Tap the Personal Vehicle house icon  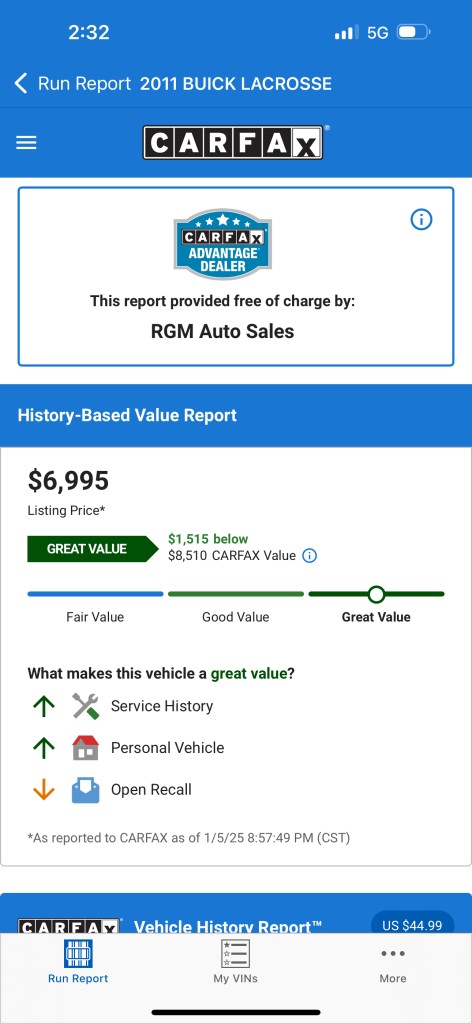pos(86,748)
